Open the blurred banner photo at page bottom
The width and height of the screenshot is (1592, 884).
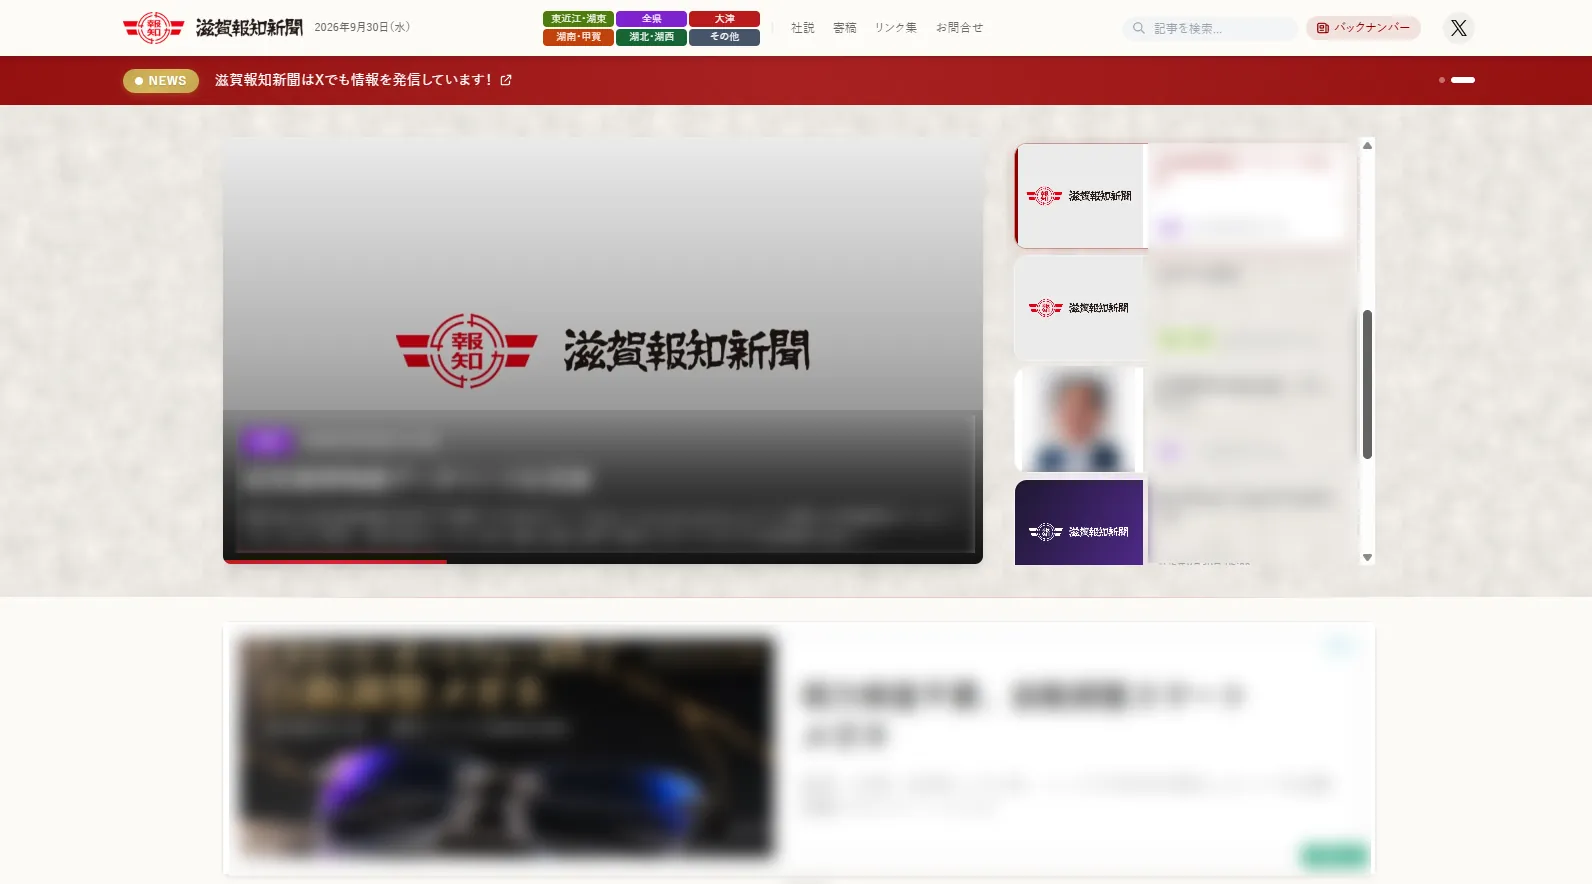pos(506,748)
